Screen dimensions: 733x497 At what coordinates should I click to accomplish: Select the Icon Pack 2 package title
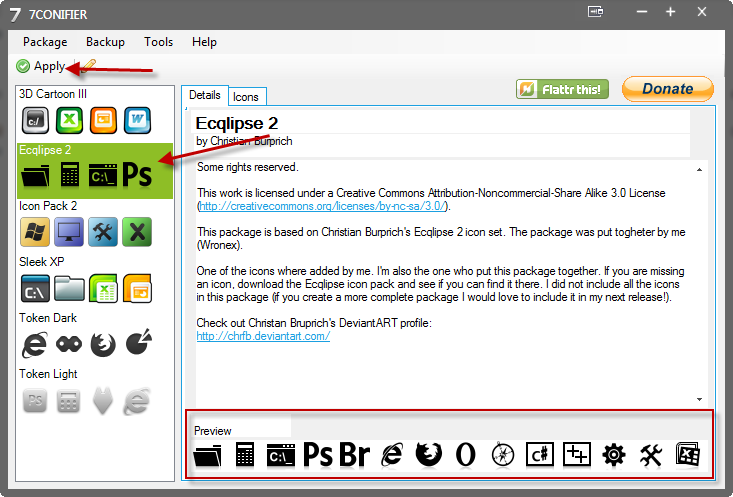tap(48, 206)
